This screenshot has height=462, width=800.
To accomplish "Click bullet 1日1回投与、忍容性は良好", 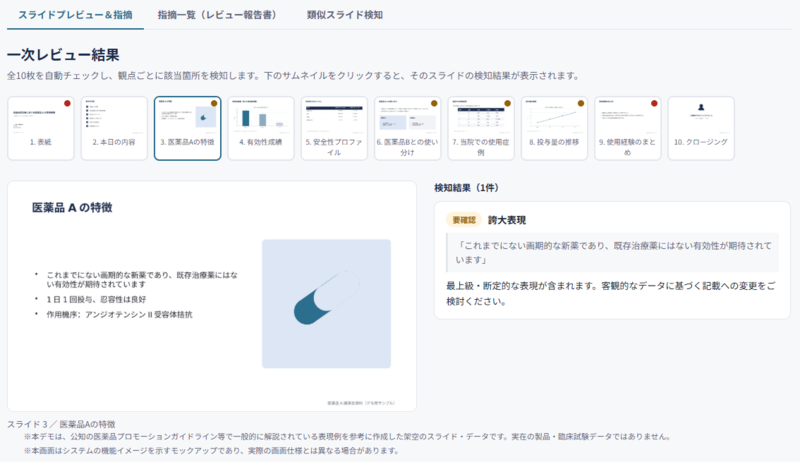I will pyautogui.click(x=96, y=299).
